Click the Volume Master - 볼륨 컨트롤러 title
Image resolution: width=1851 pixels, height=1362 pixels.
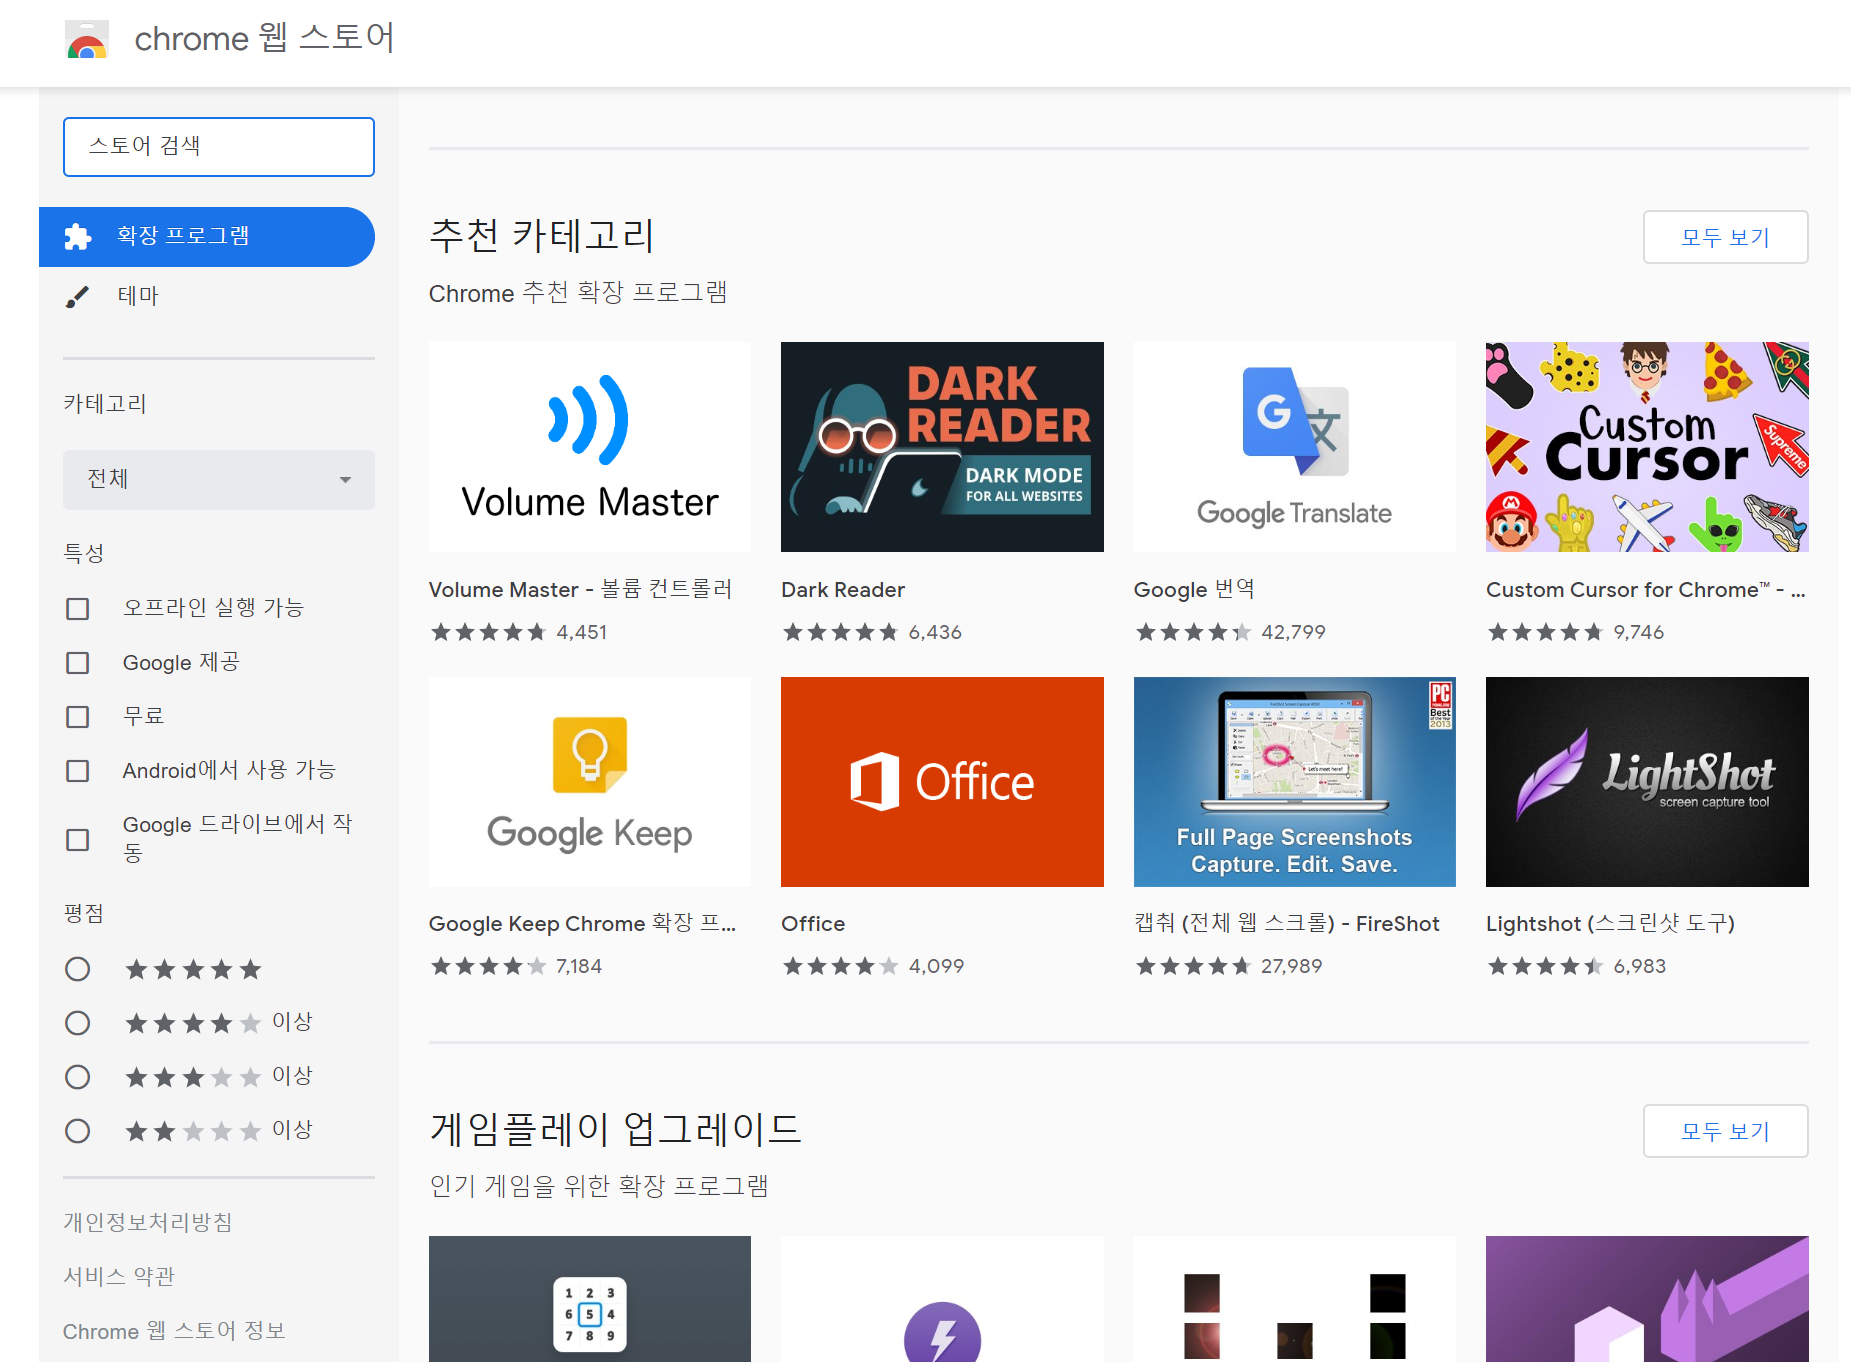581,589
